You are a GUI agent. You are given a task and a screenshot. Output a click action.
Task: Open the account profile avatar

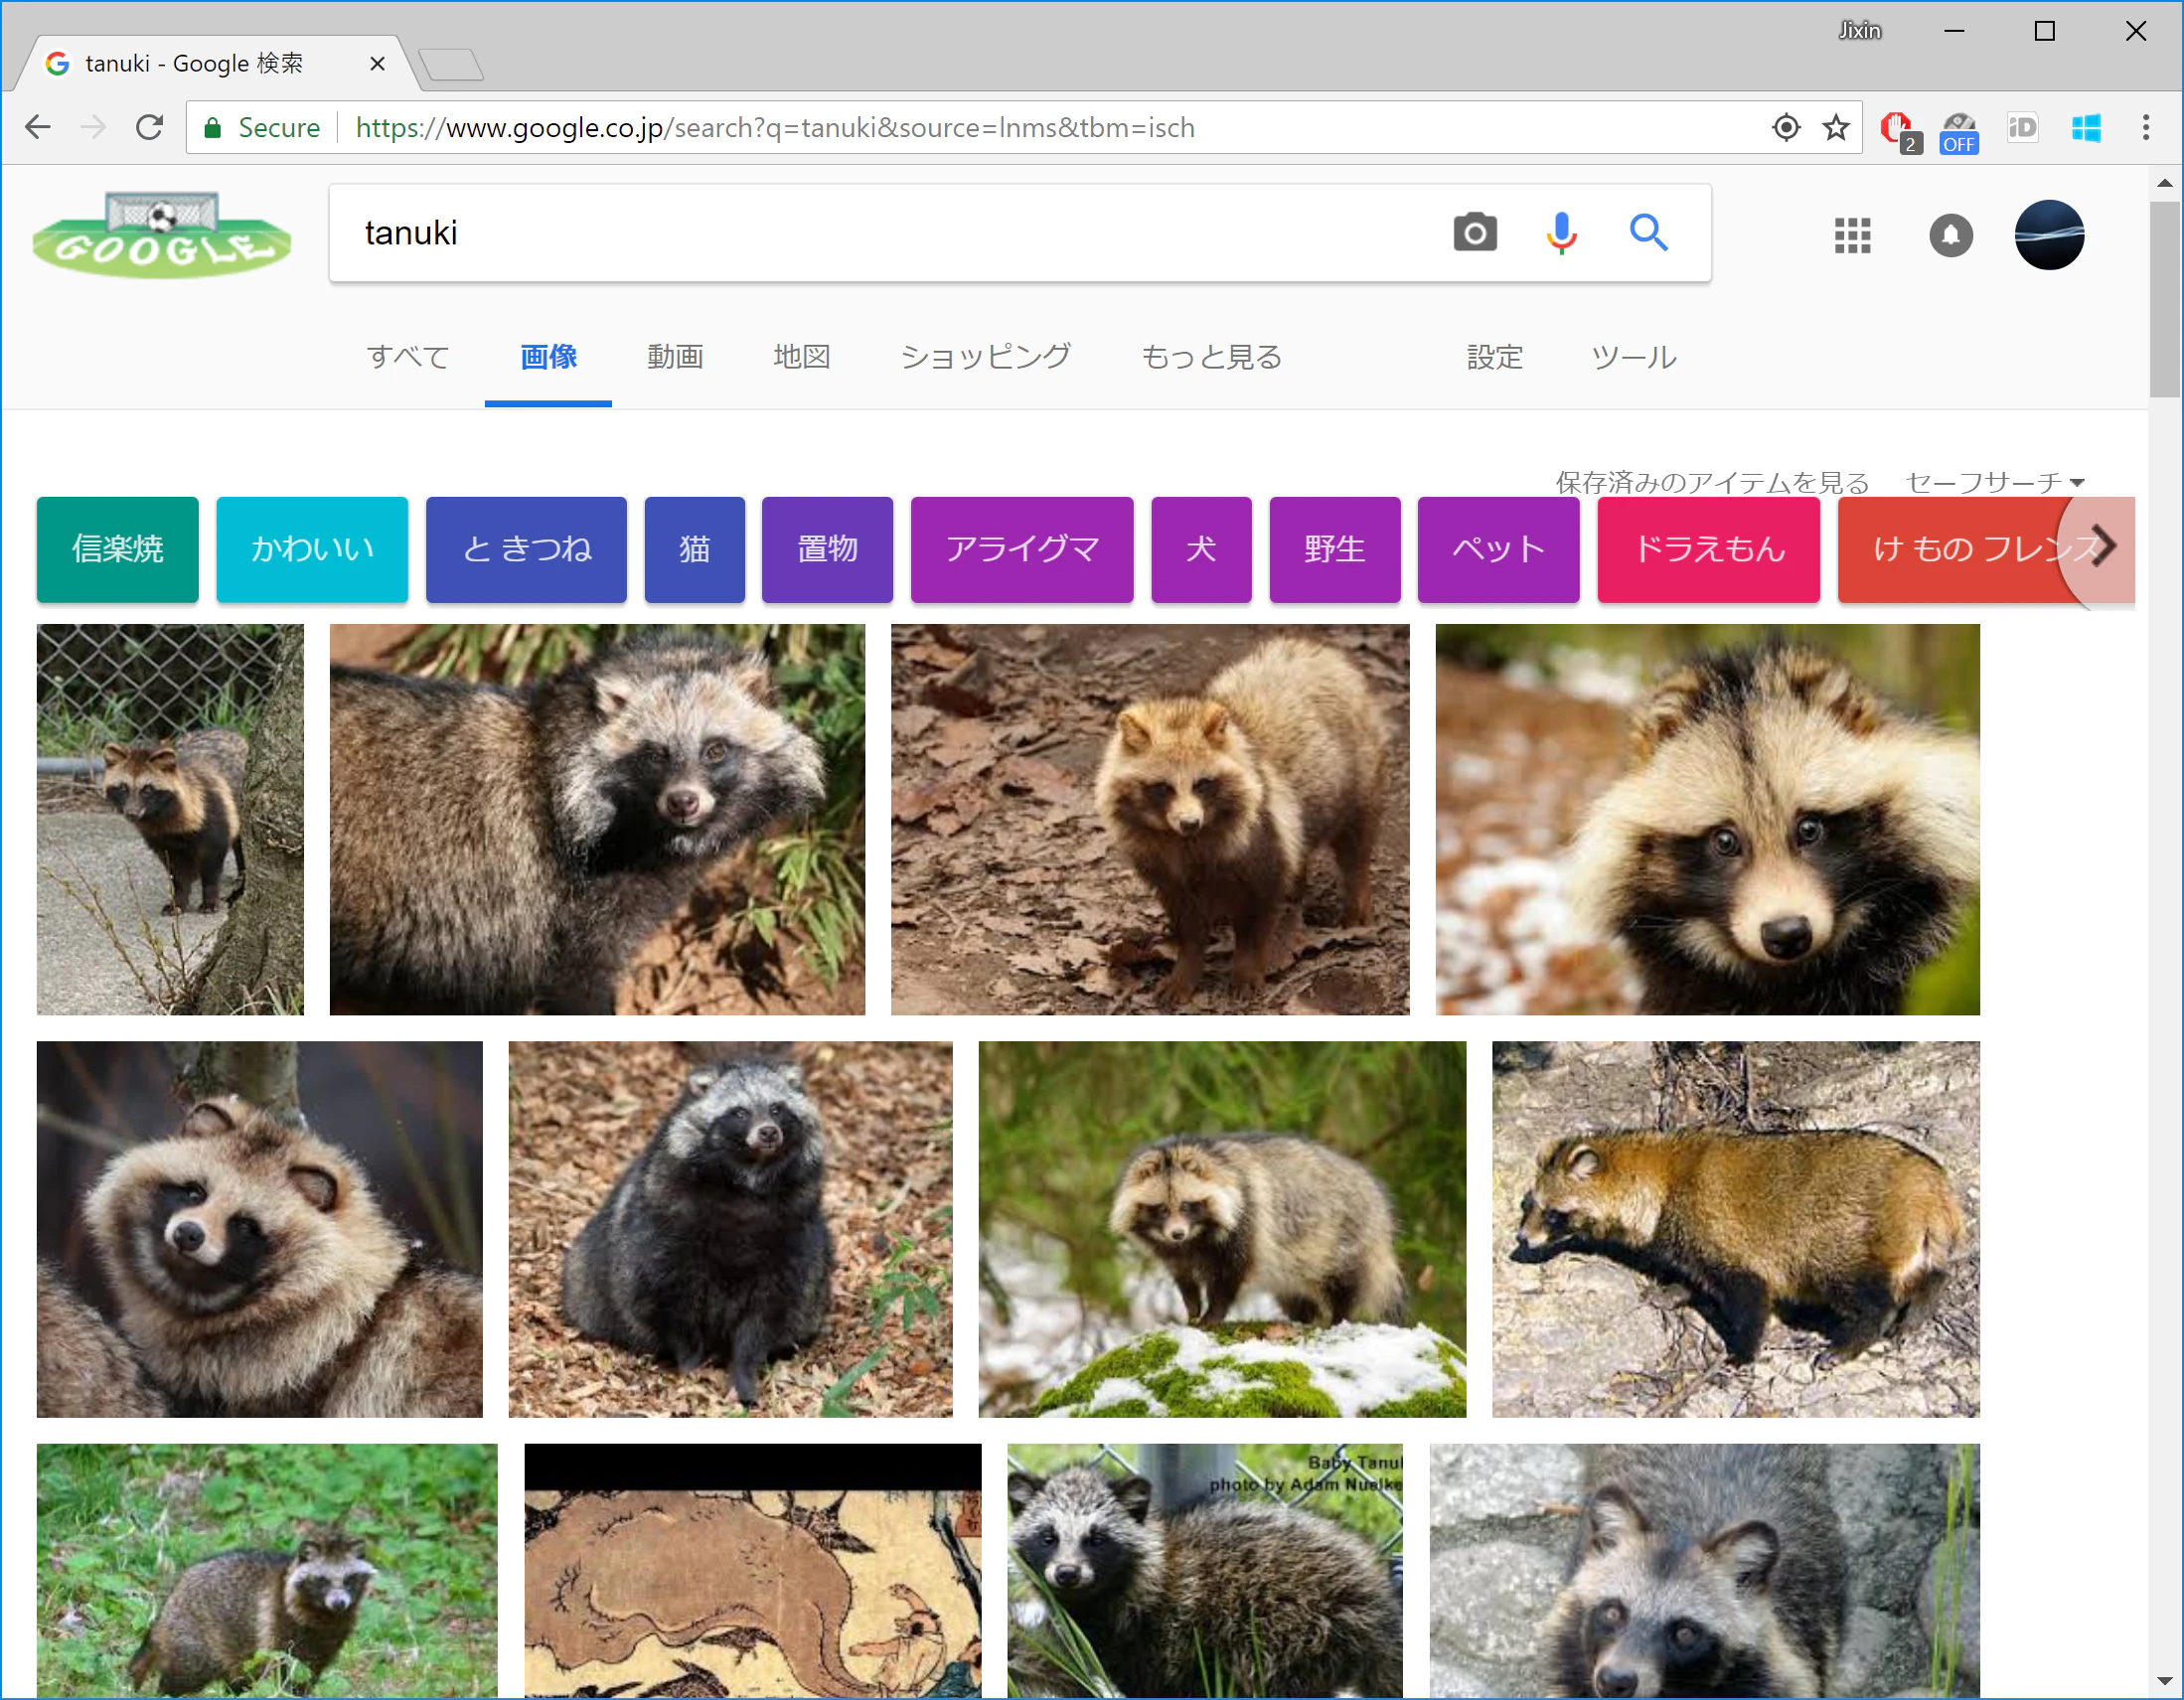2049,235
